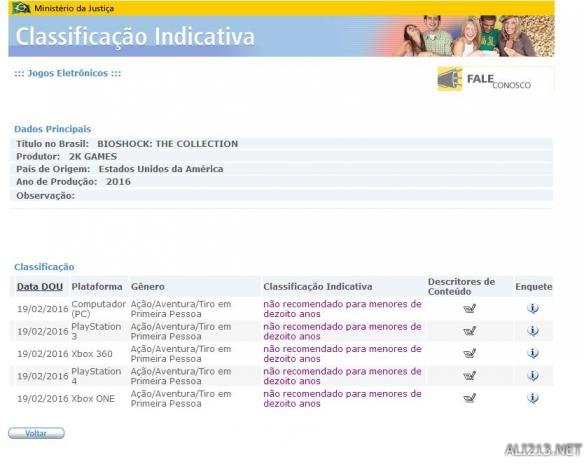This screenshot has width=584, height=464.
Task: Click Enquete info icon for Xbox 360
Action: (533, 353)
